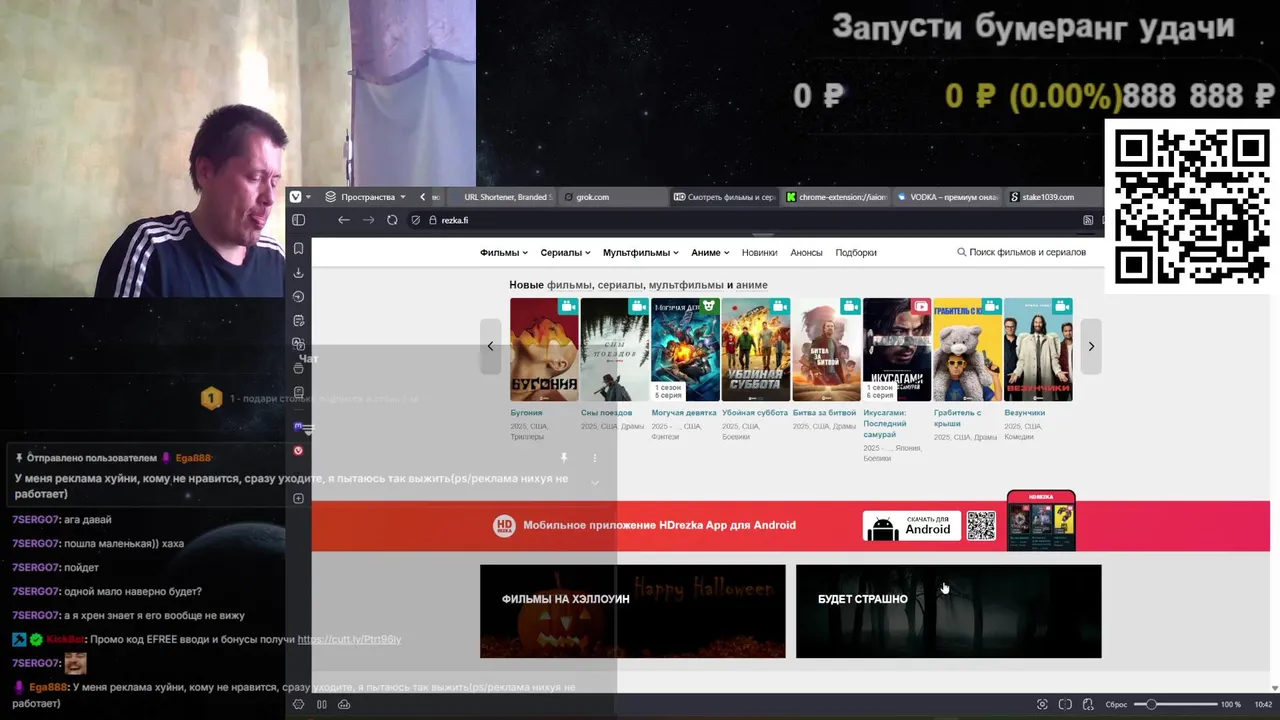
Task: Select the Смотреть фильмы и сериалы tab
Action: 724,197
